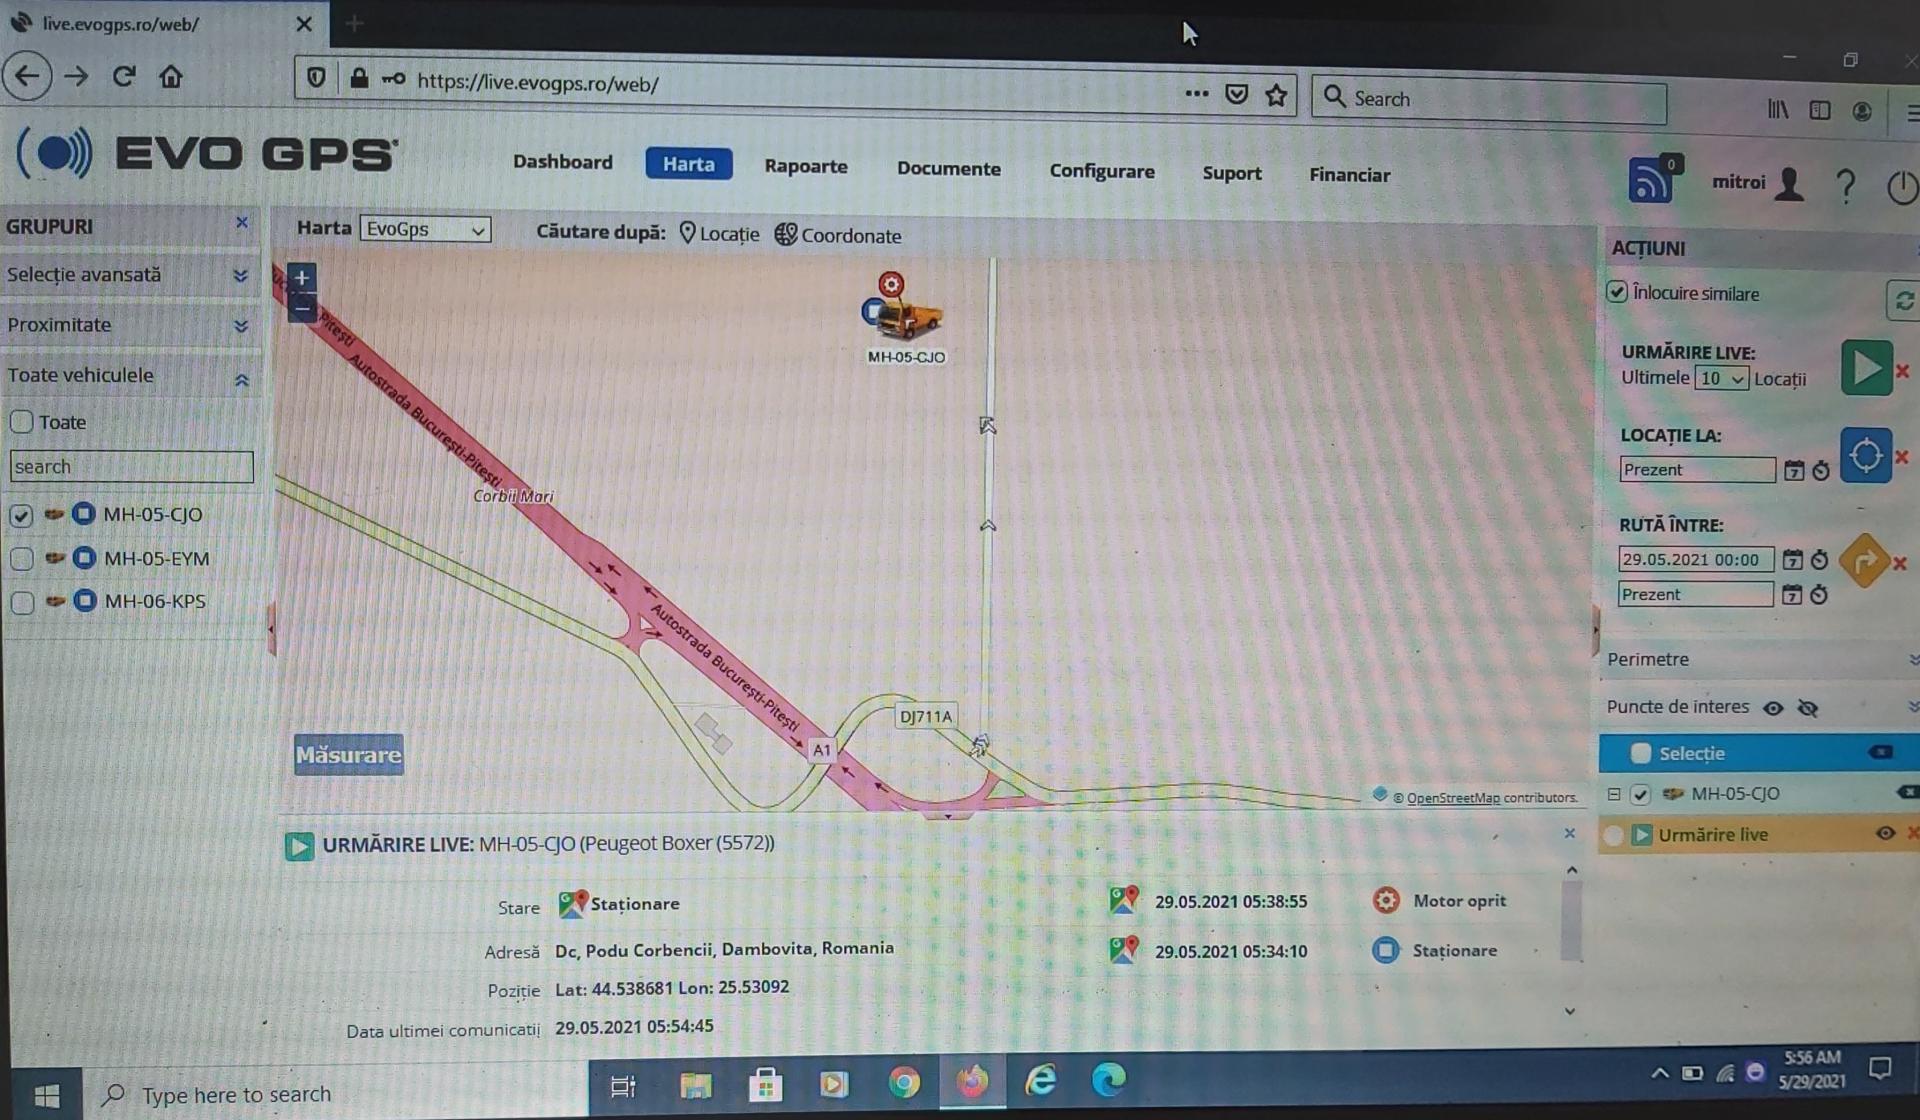
Task: Start live tracking with green play button
Action: tap(1865, 368)
